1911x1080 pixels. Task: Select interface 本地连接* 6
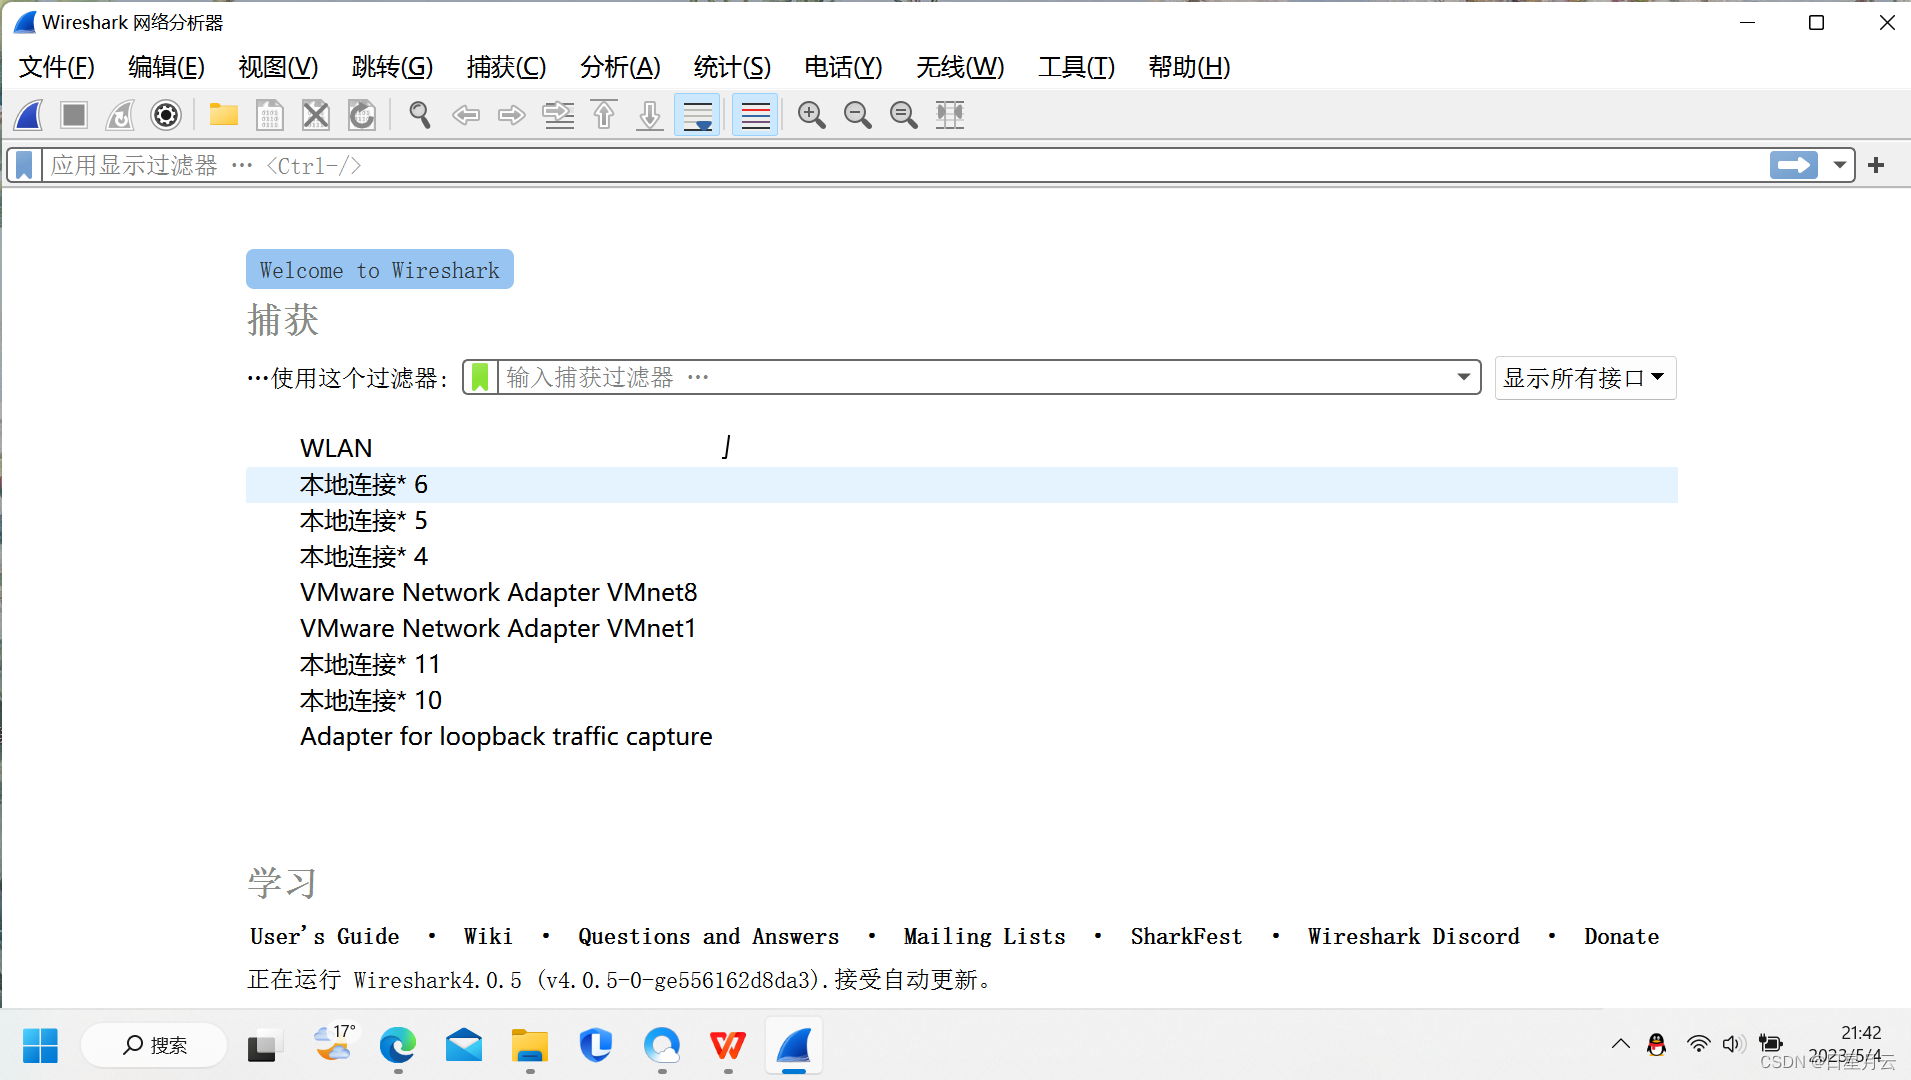pyautogui.click(x=961, y=484)
